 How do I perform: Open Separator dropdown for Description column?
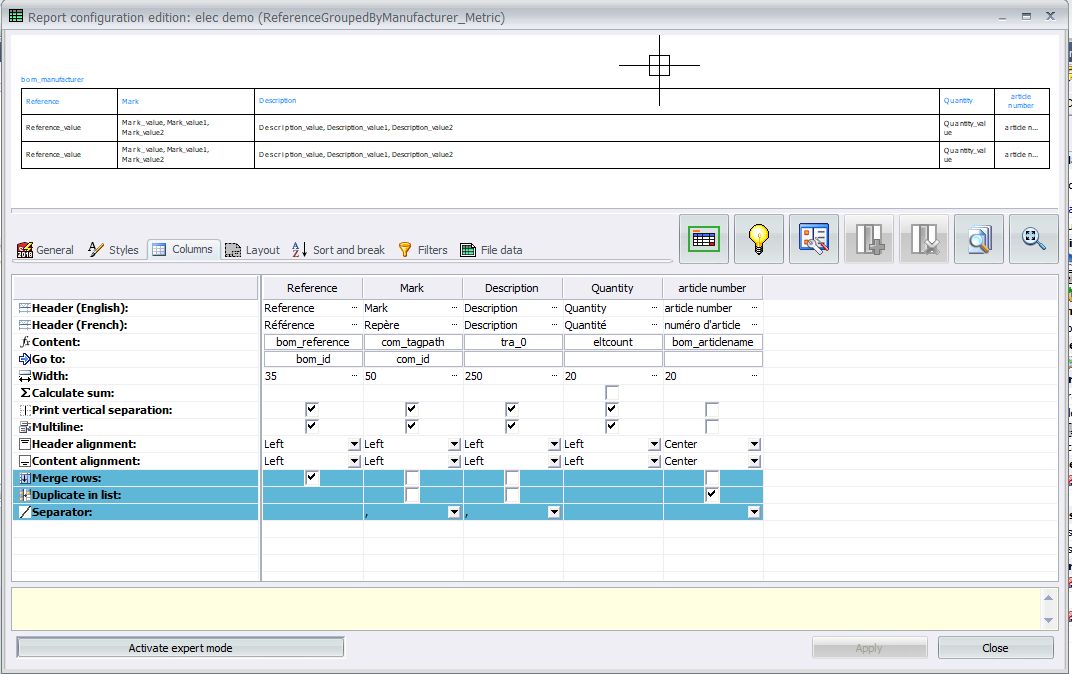[554, 512]
